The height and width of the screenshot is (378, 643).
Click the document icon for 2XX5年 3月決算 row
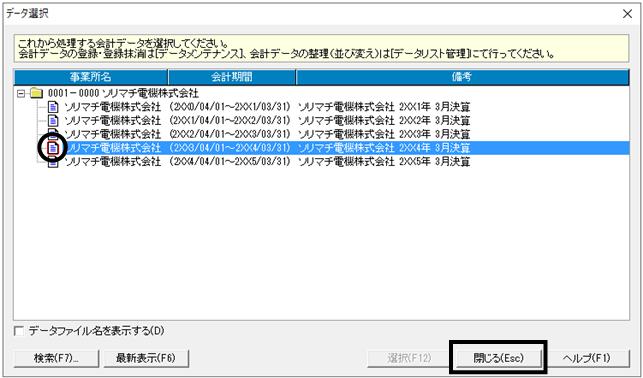point(54,162)
